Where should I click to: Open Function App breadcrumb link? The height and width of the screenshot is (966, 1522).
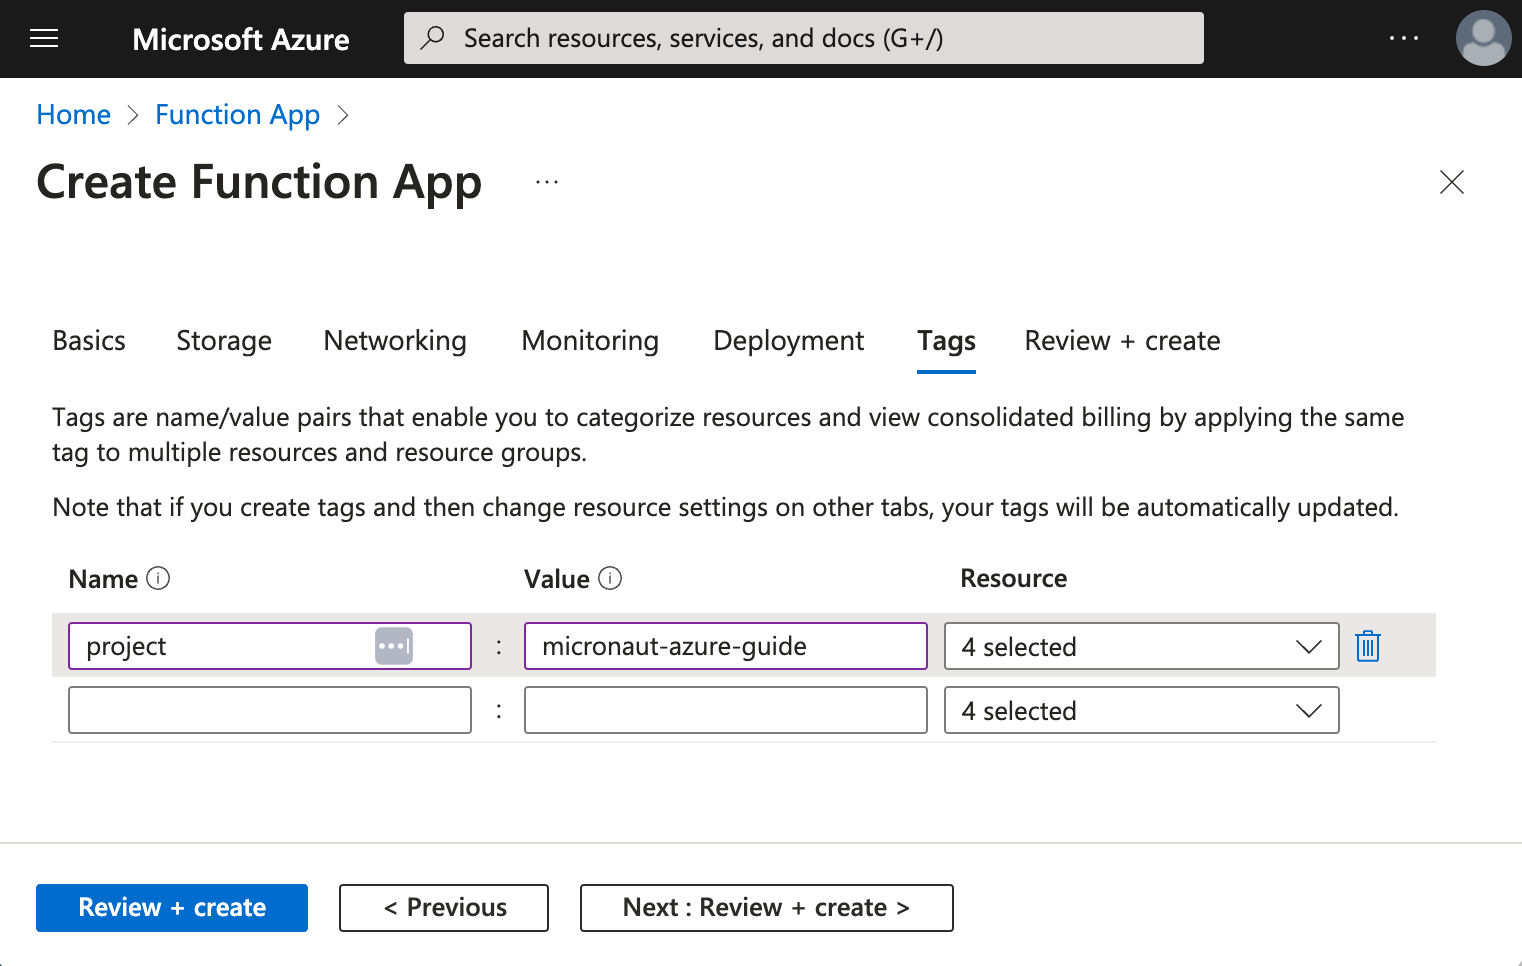coord(237,115)
